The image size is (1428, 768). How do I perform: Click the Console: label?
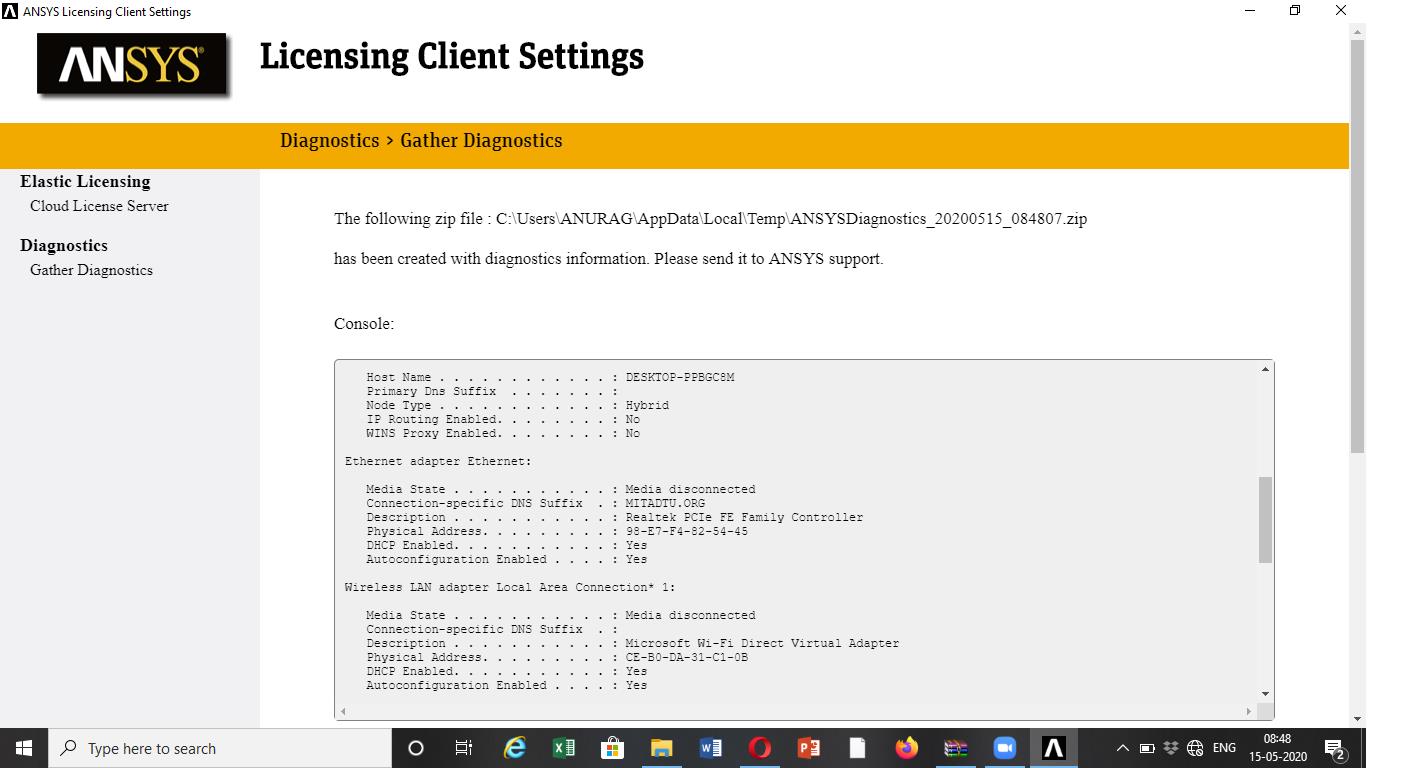point(364,324)
